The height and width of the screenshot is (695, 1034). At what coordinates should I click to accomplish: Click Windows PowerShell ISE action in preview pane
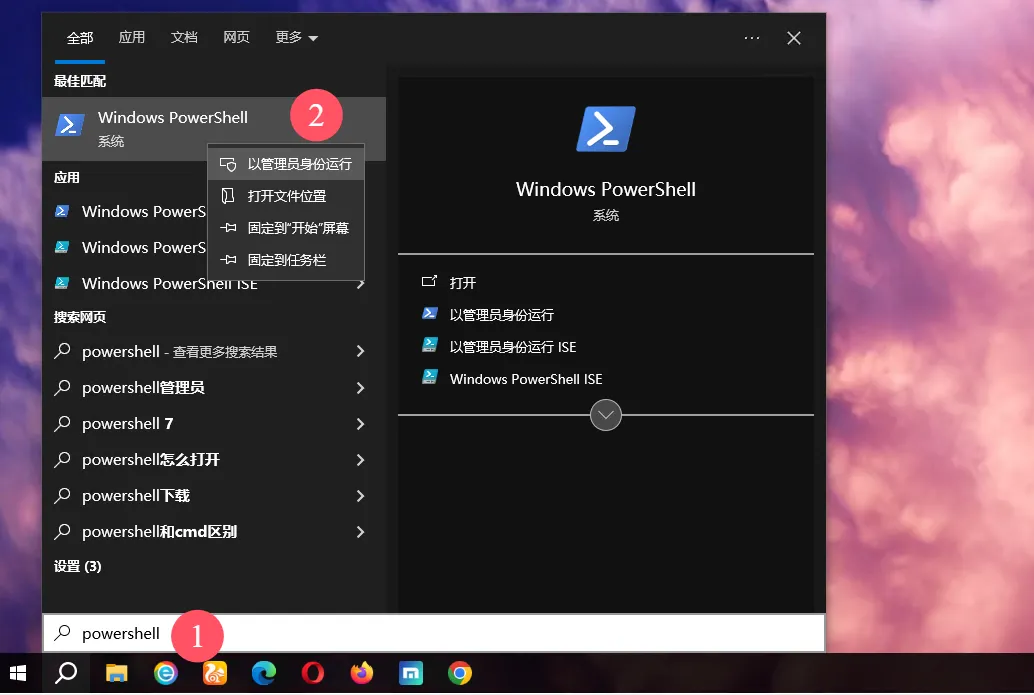[526, 379]
